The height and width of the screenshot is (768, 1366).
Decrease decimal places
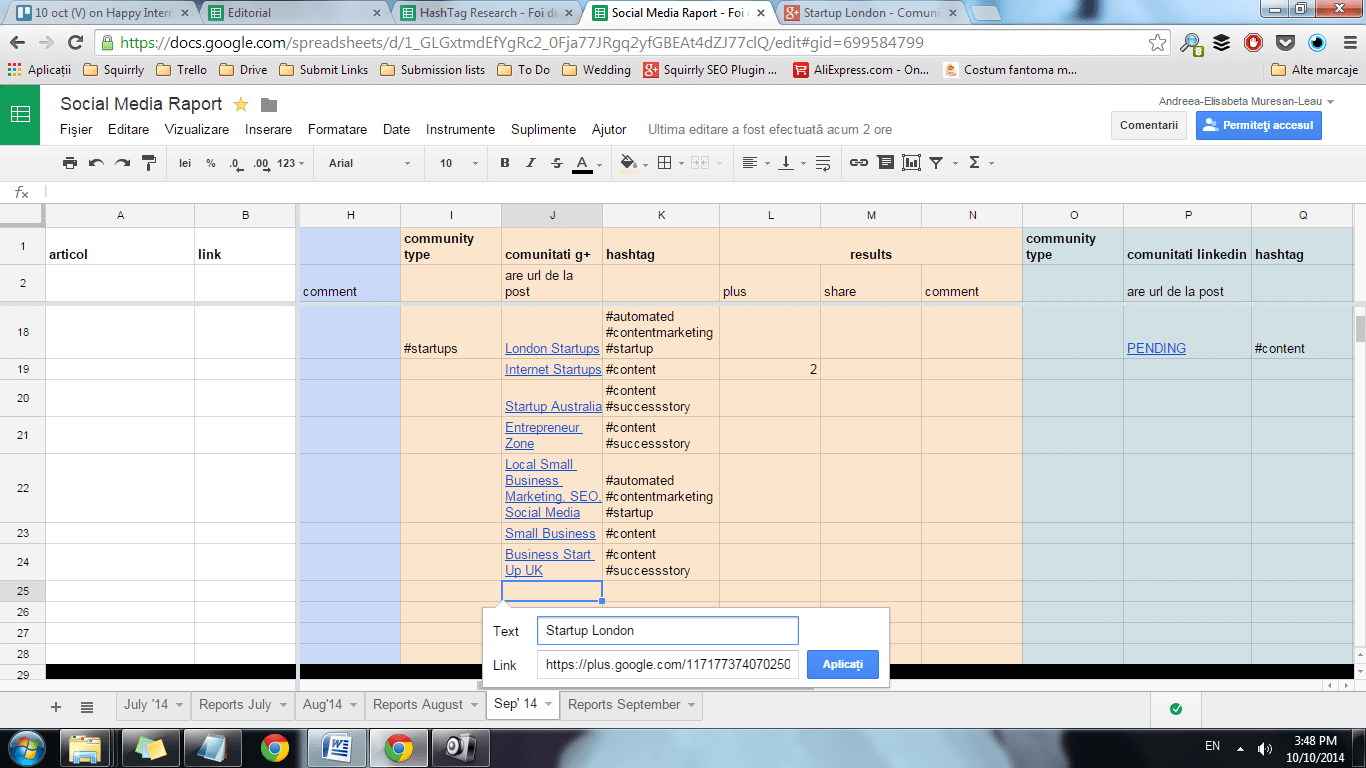coord(235,163)
